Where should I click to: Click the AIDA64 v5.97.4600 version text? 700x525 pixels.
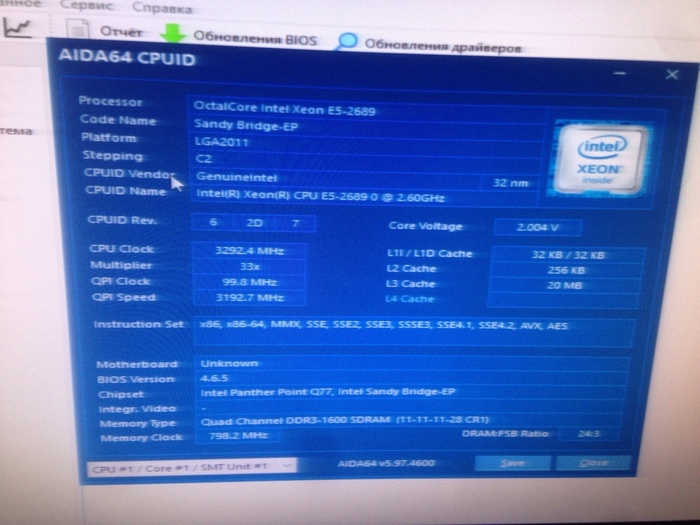[386, 463]
